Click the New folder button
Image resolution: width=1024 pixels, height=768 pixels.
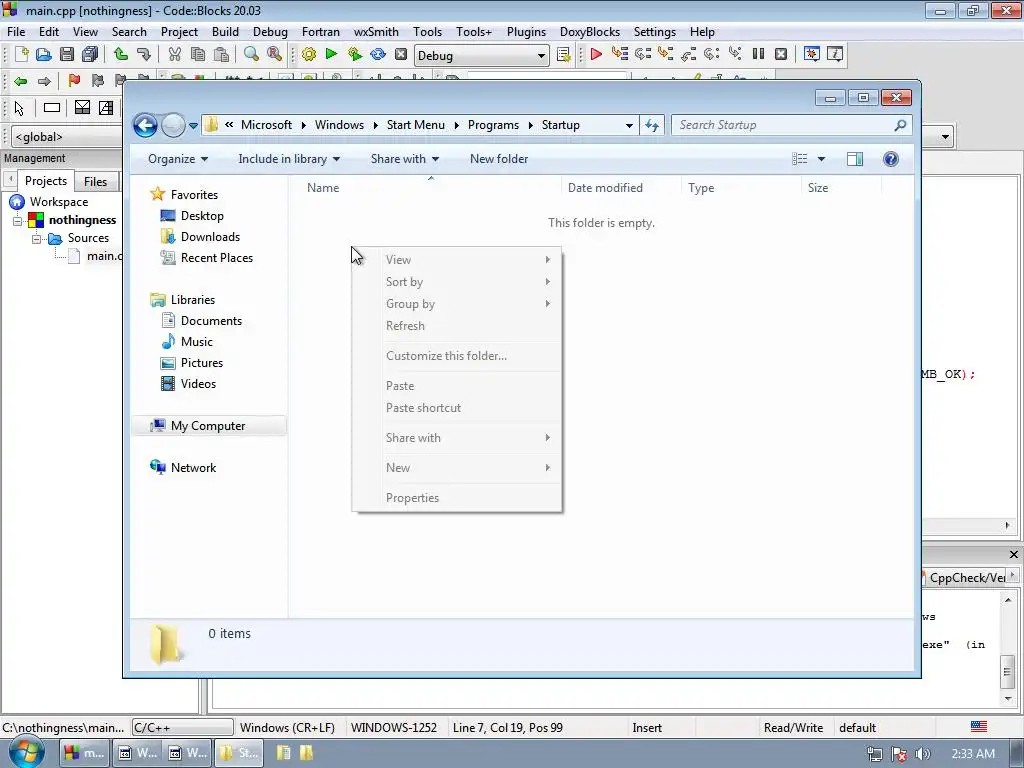(499, 159)
